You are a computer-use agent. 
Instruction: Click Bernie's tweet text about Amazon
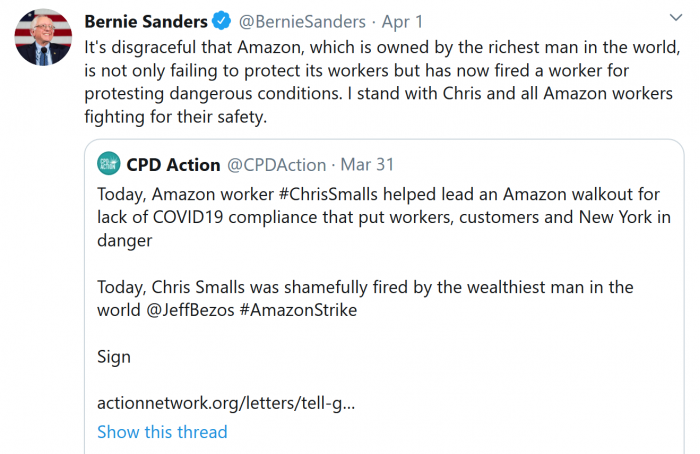[x=380, y=70]
